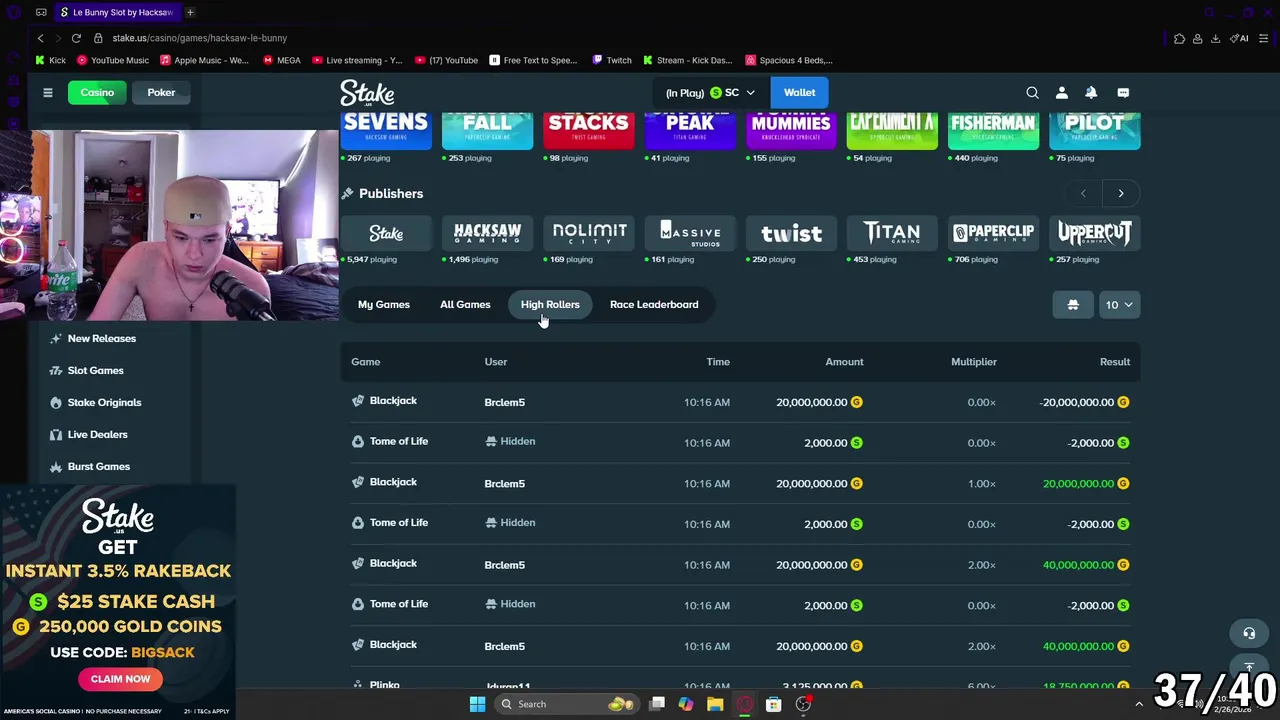The height and width of the screenshot is (720, 1280).
Task: Open the user profile icon
Action: pyautogui.click(x=1062, y=92)
